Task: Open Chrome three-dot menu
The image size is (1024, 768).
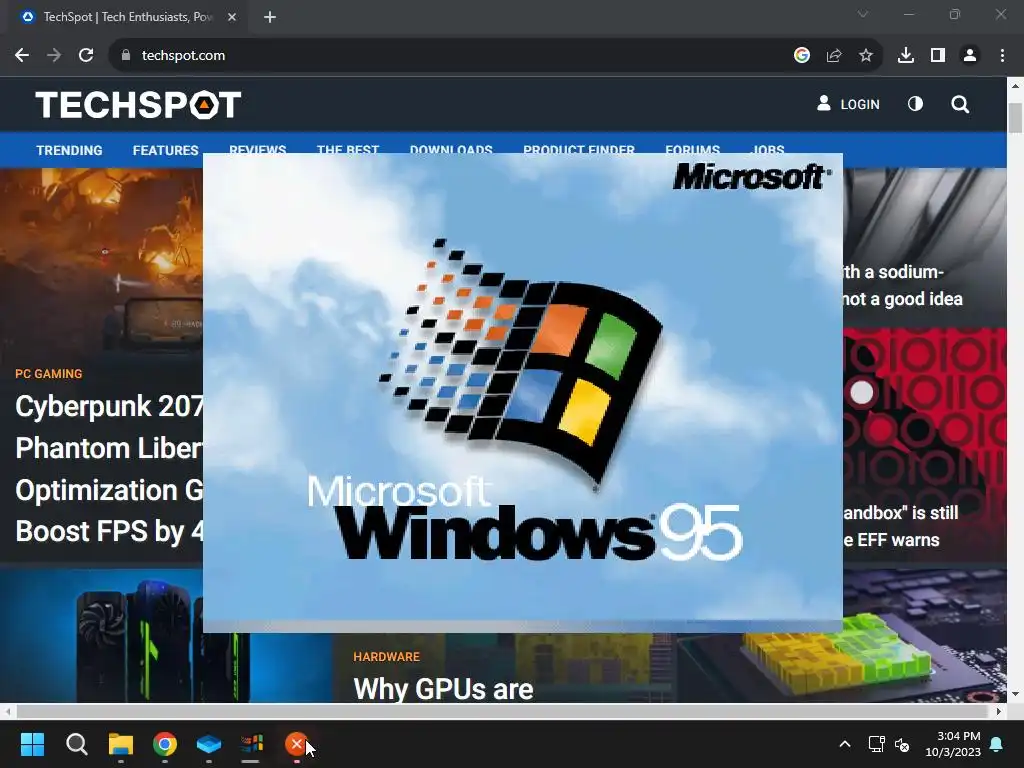Action: pyautogui.click(x=1002, y=56)
